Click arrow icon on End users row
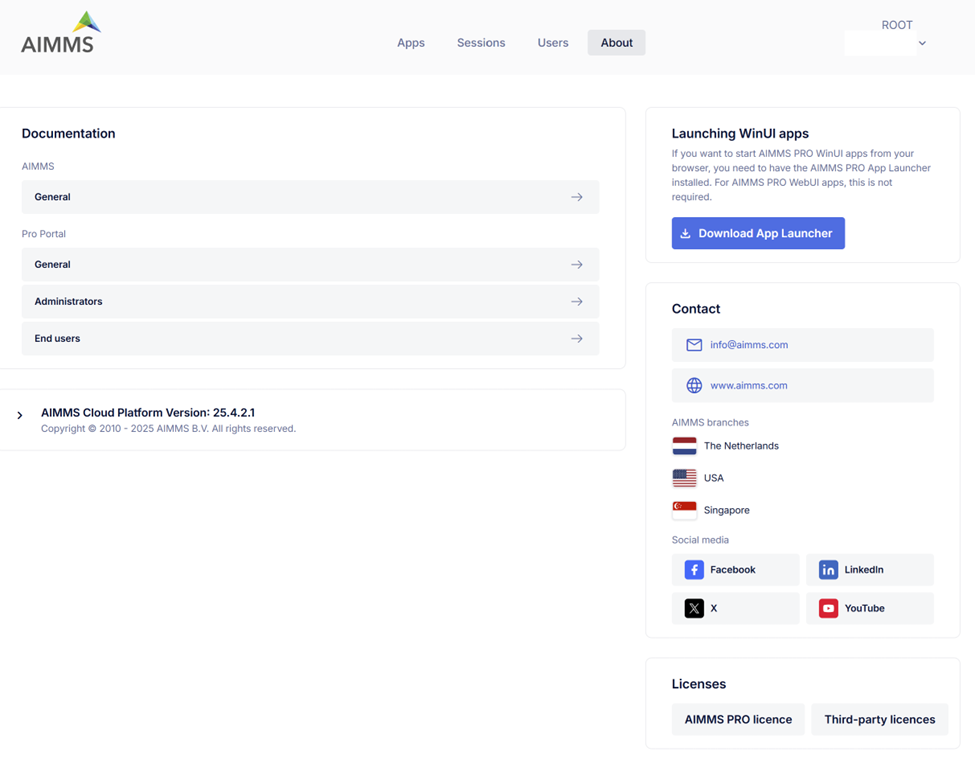The width and height of the screenshot is (975, 760). (577, 338)
